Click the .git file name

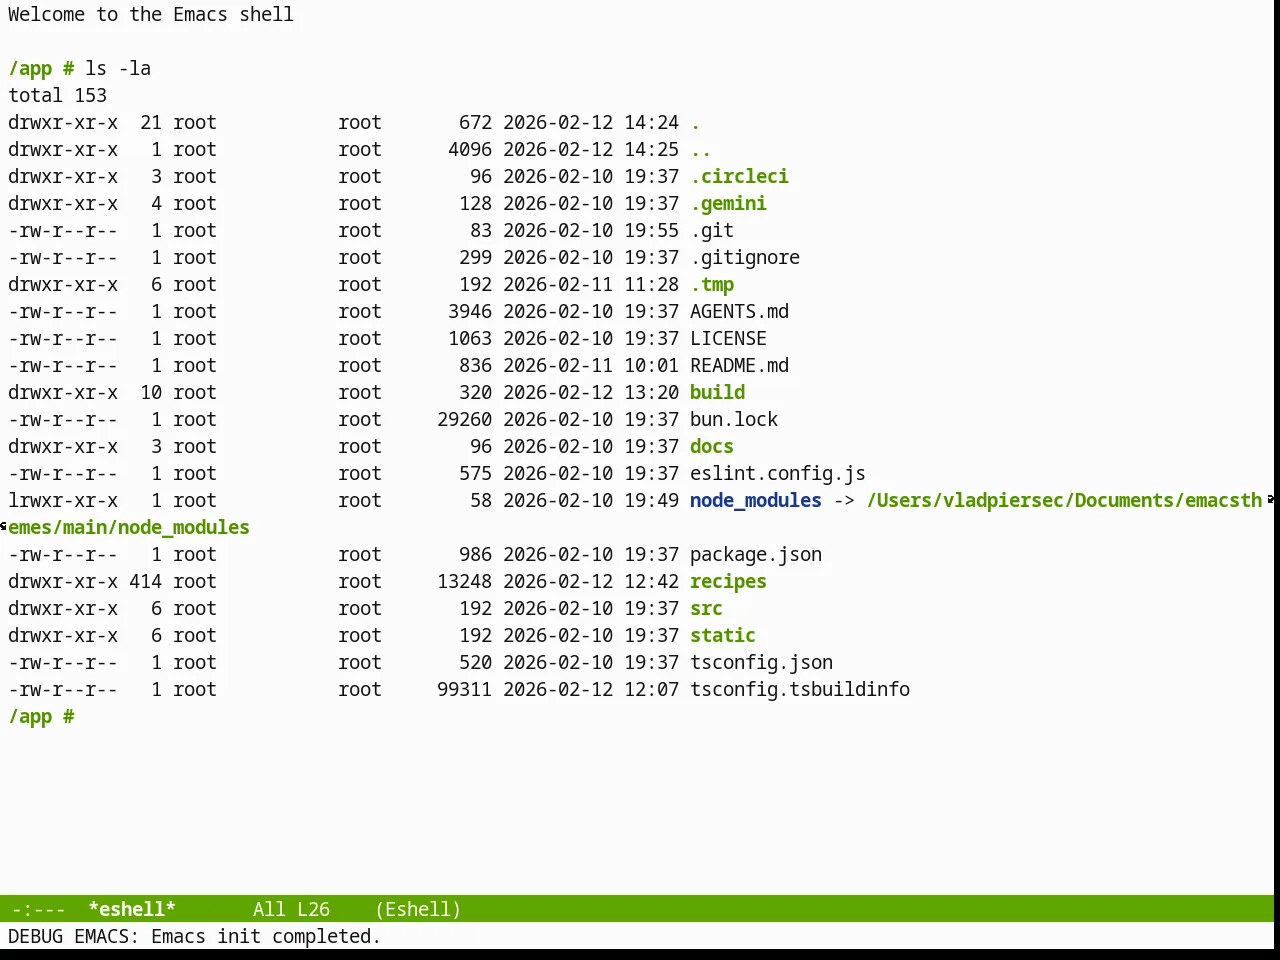click(x=712, y=231)
